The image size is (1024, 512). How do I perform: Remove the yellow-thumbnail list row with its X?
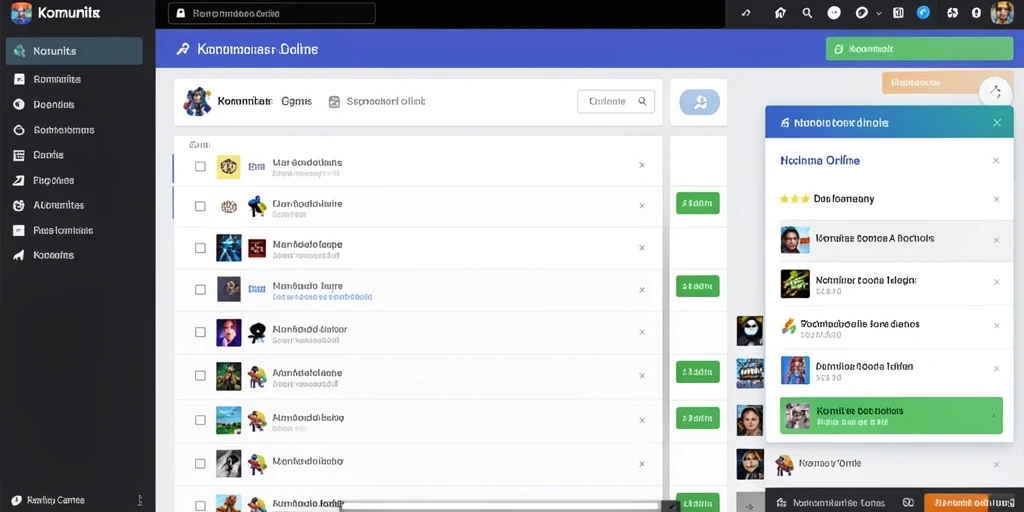(641, 165)
